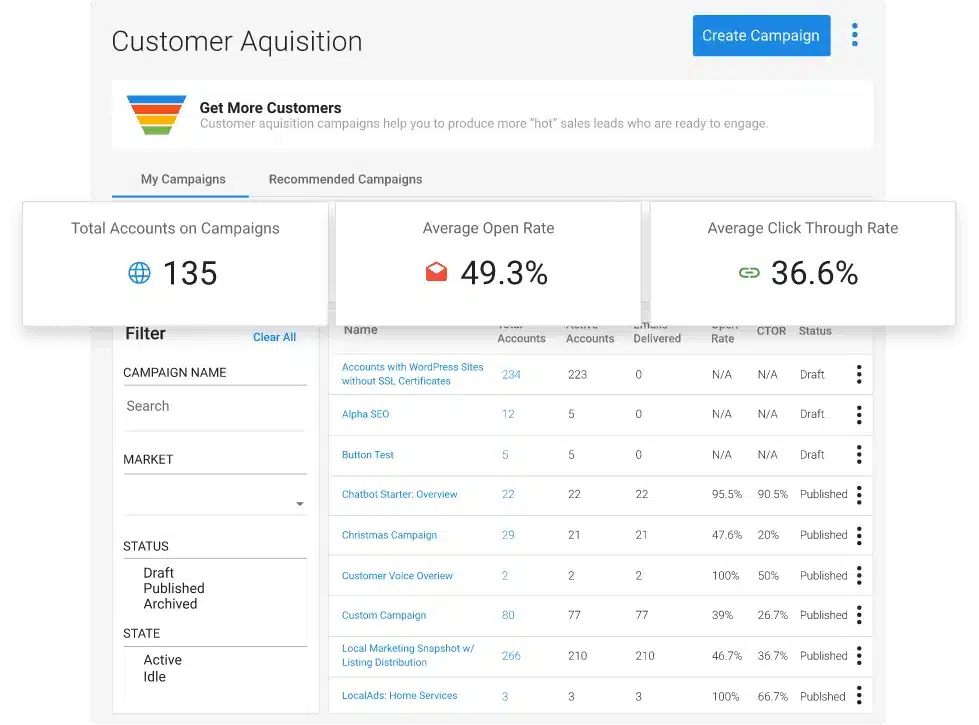This screenshot has height=725, width=979.
Task: Click the green link click-through icon
Action: click(x=749, y=273)
